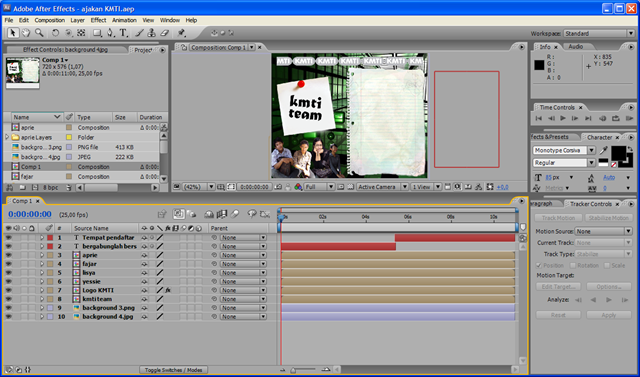Play the composition in Time Controls
Viewport: 640px width, 377px height.
[x=563, y=118]
